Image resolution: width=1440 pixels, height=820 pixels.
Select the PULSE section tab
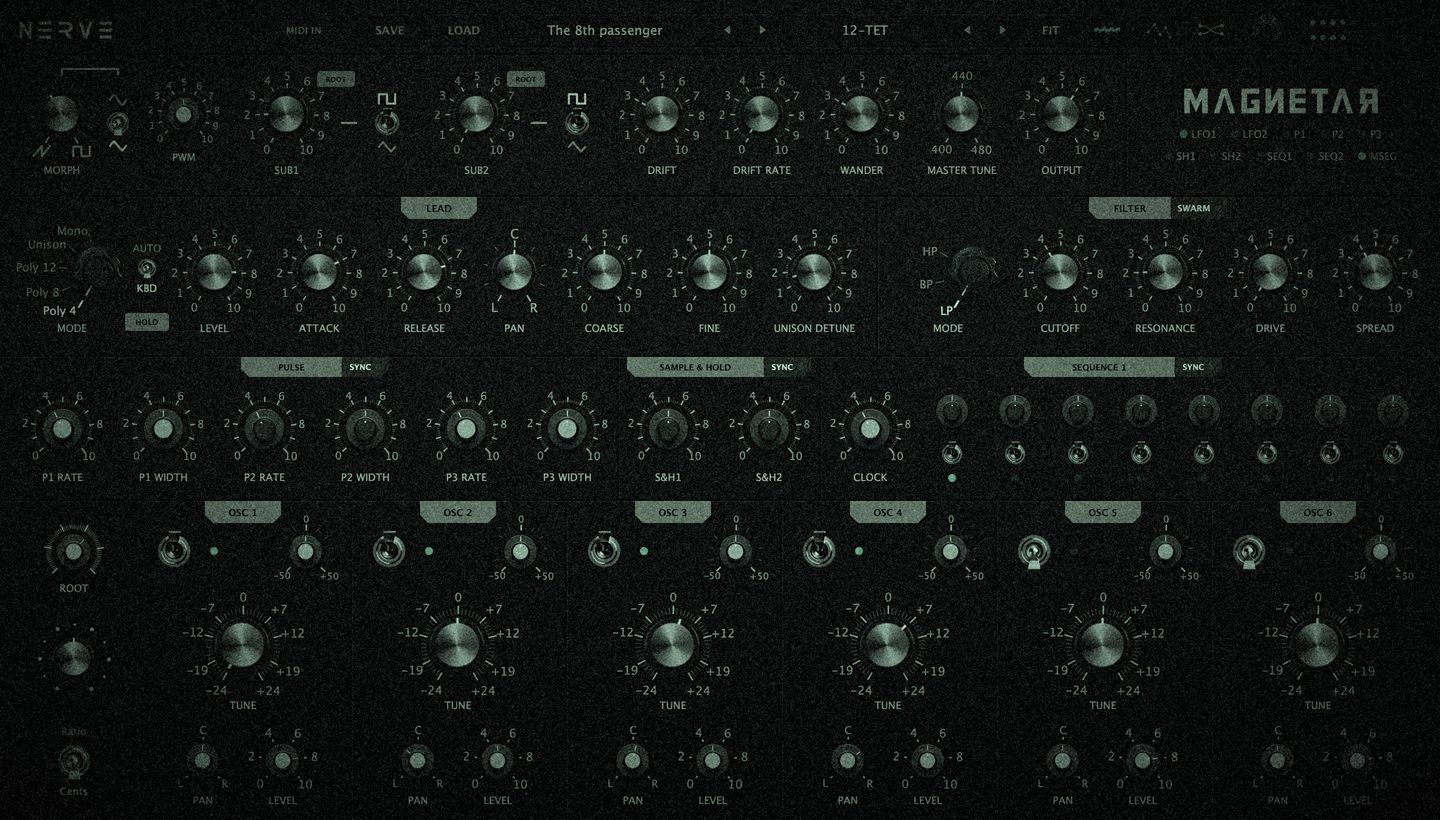(x=291, y=367)
